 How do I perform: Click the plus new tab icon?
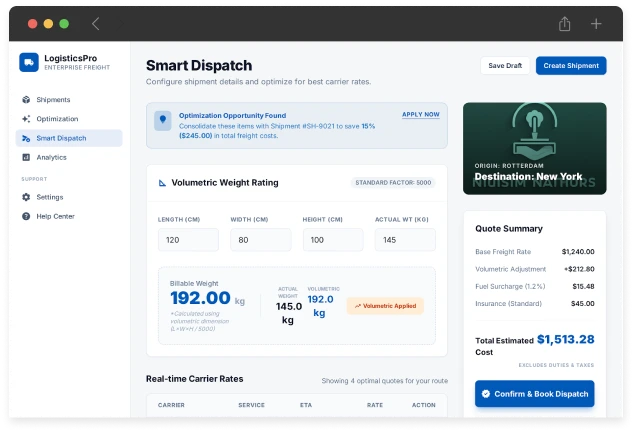[x=596, y=23]
